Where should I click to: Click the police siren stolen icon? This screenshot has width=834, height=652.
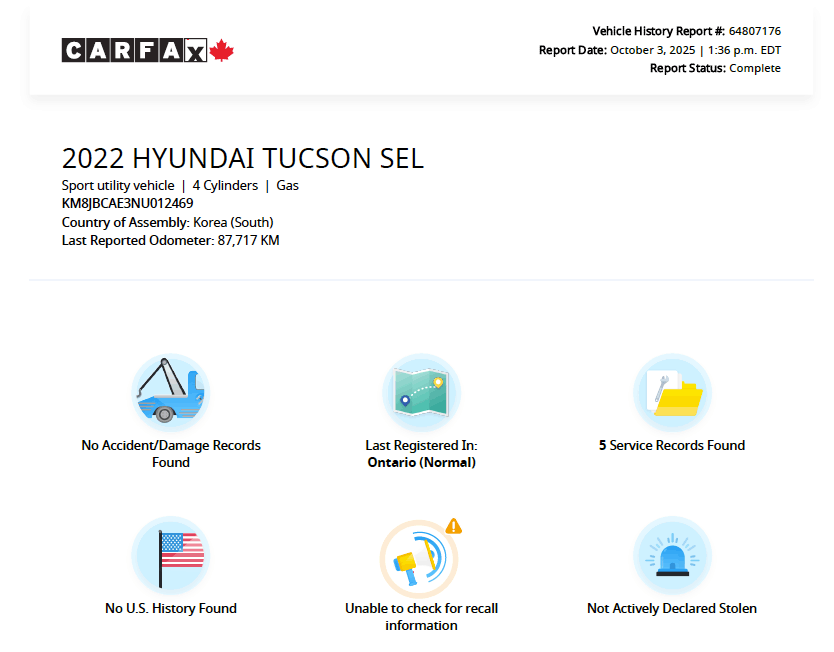coord(672,555)
